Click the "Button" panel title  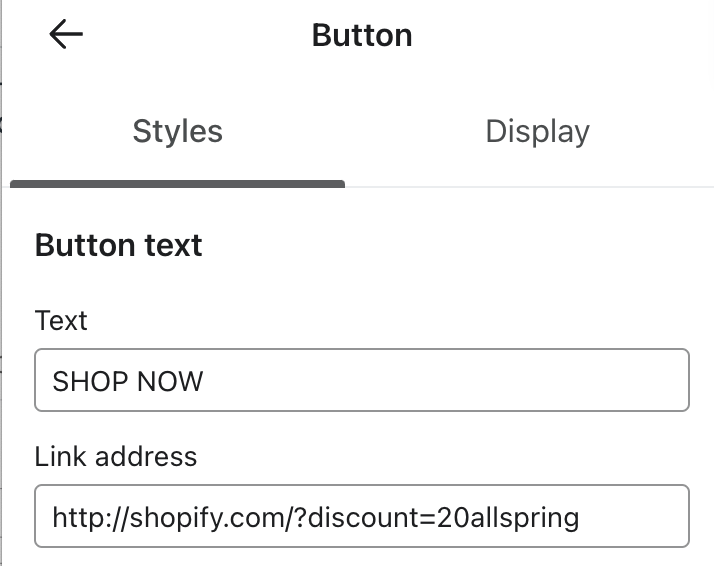coord(362,35)
